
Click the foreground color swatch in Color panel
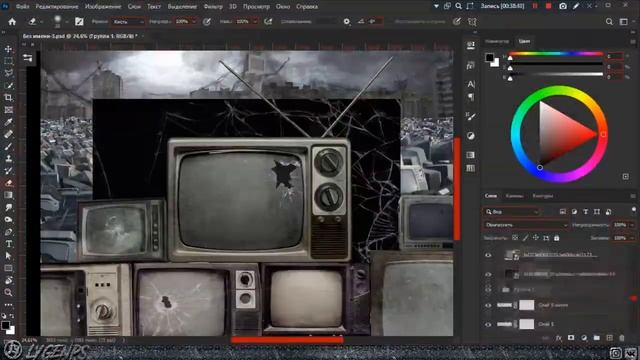coord(489,58)
